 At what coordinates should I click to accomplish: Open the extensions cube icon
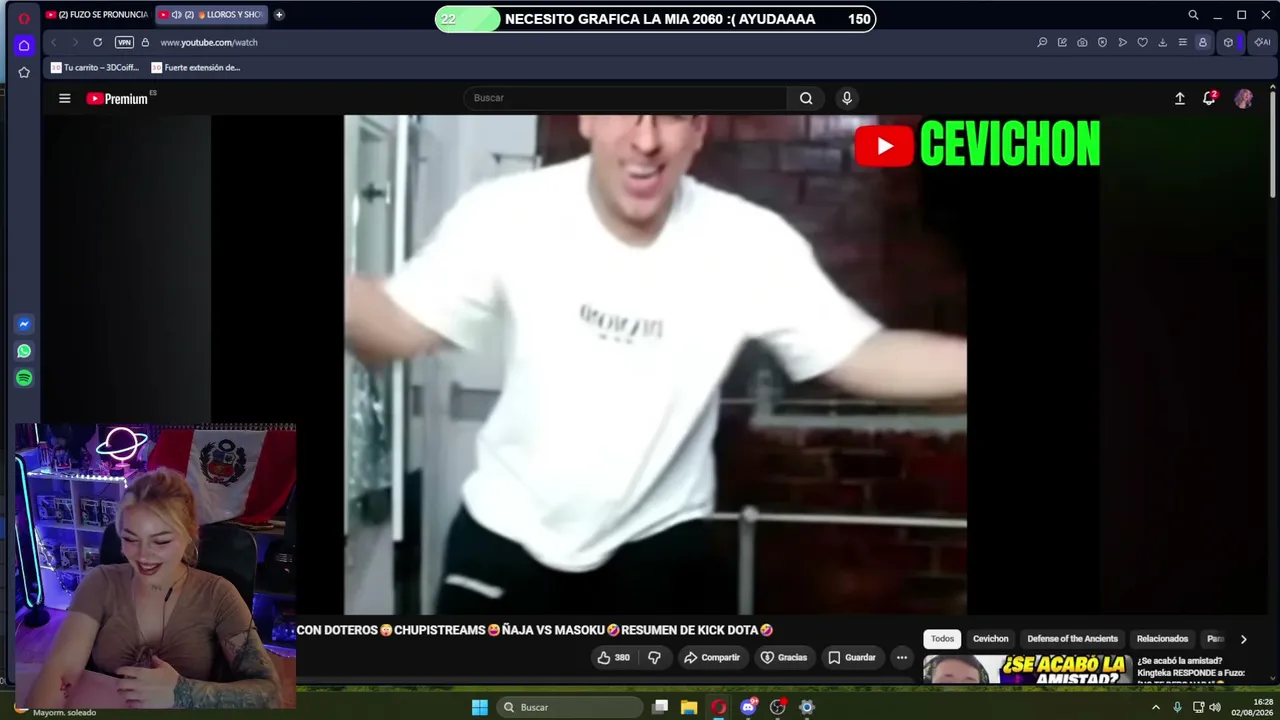pyautogui.click(x=1228, y=42)
